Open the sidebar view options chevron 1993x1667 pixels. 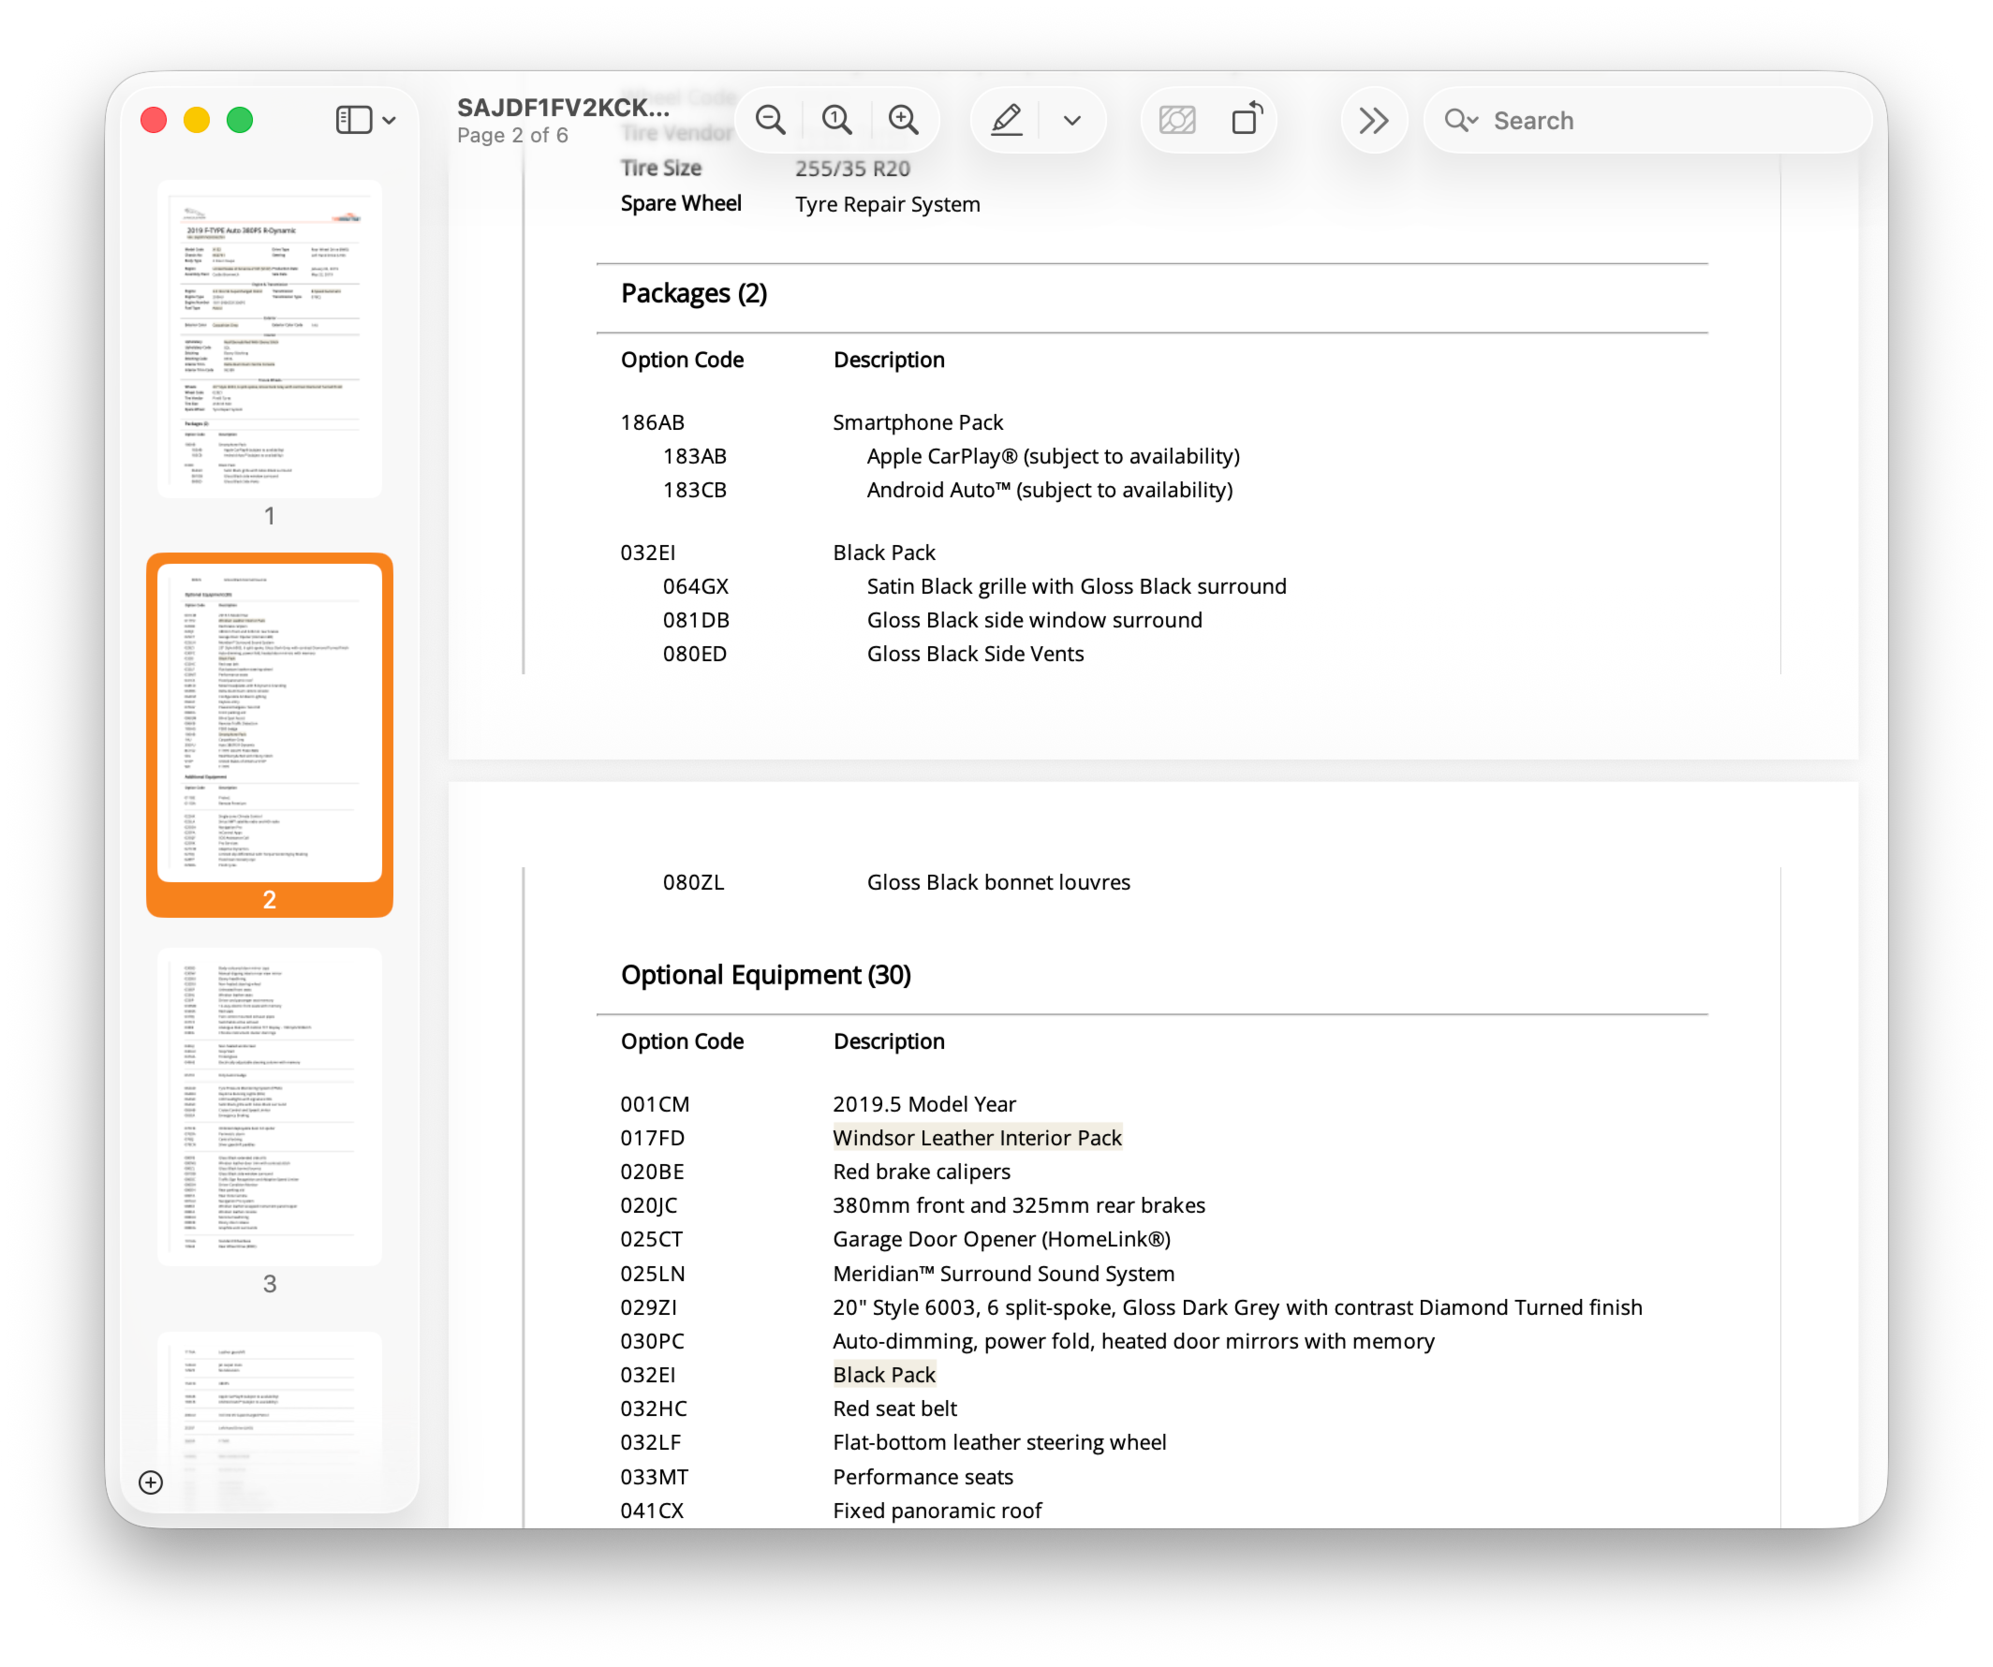390,120
